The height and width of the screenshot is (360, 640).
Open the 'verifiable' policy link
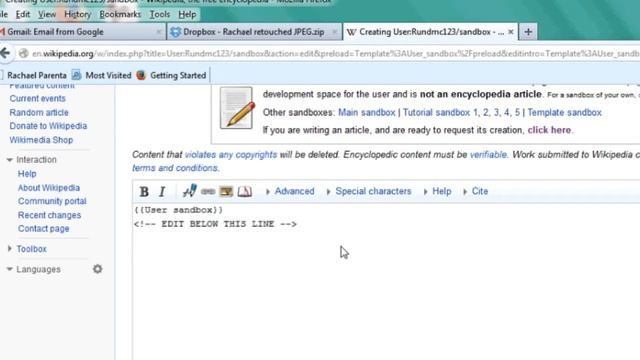click(x=488, y=154)
